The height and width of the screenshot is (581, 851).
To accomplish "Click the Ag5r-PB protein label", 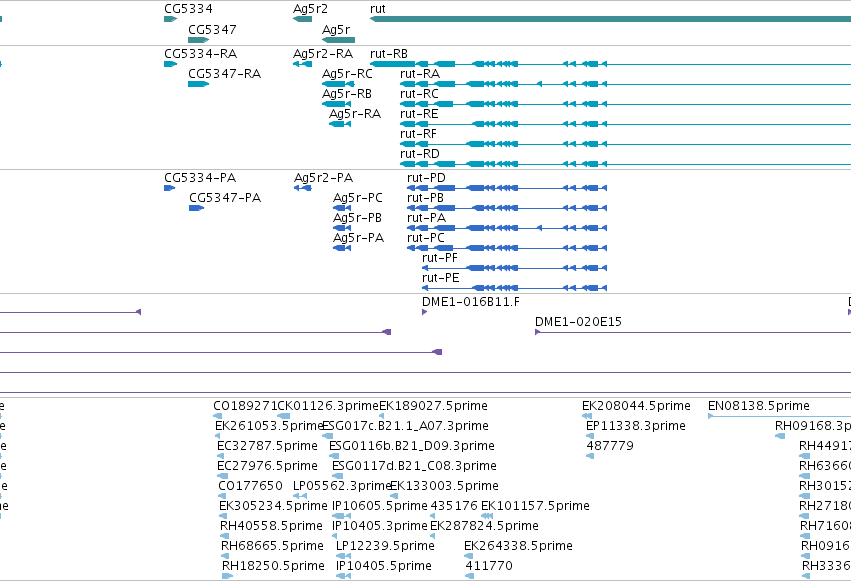I will point(357,218).
